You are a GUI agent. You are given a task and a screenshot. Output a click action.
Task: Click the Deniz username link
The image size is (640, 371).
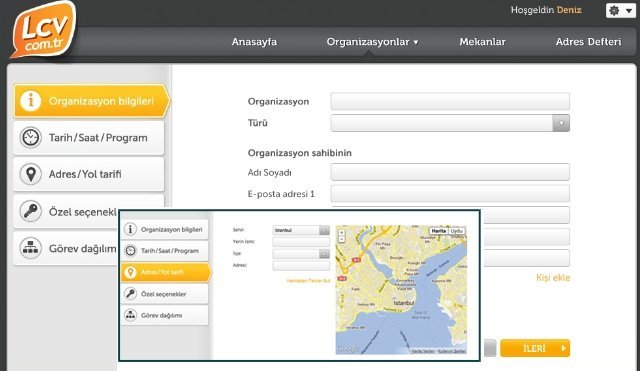[x=569, y=10]
